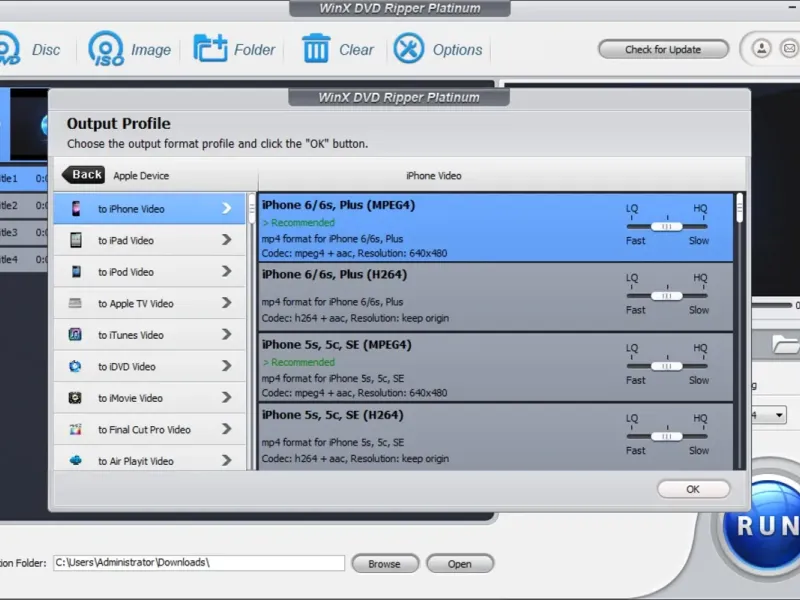Image resolution: width=800 pixels, height=600 pixels.
Task: Click the iPad device icon
Action: pyautogui.click(x=76, y=240)
